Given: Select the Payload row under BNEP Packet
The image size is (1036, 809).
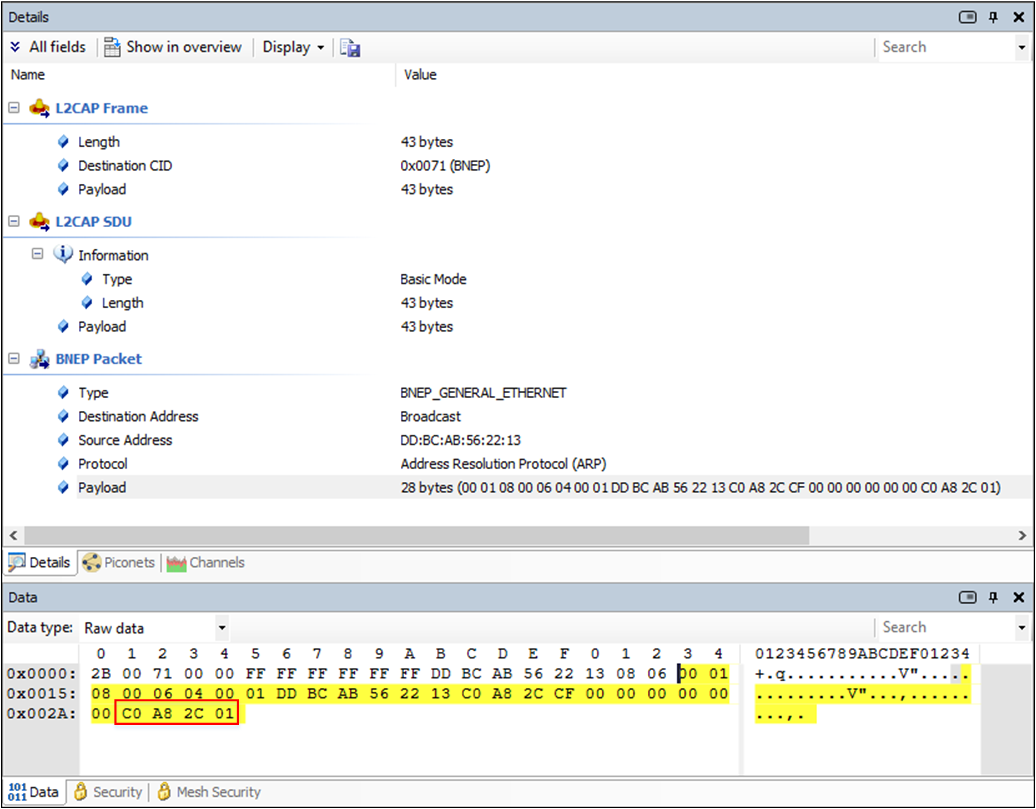Looking at the screenshot, I should [102, 488].
